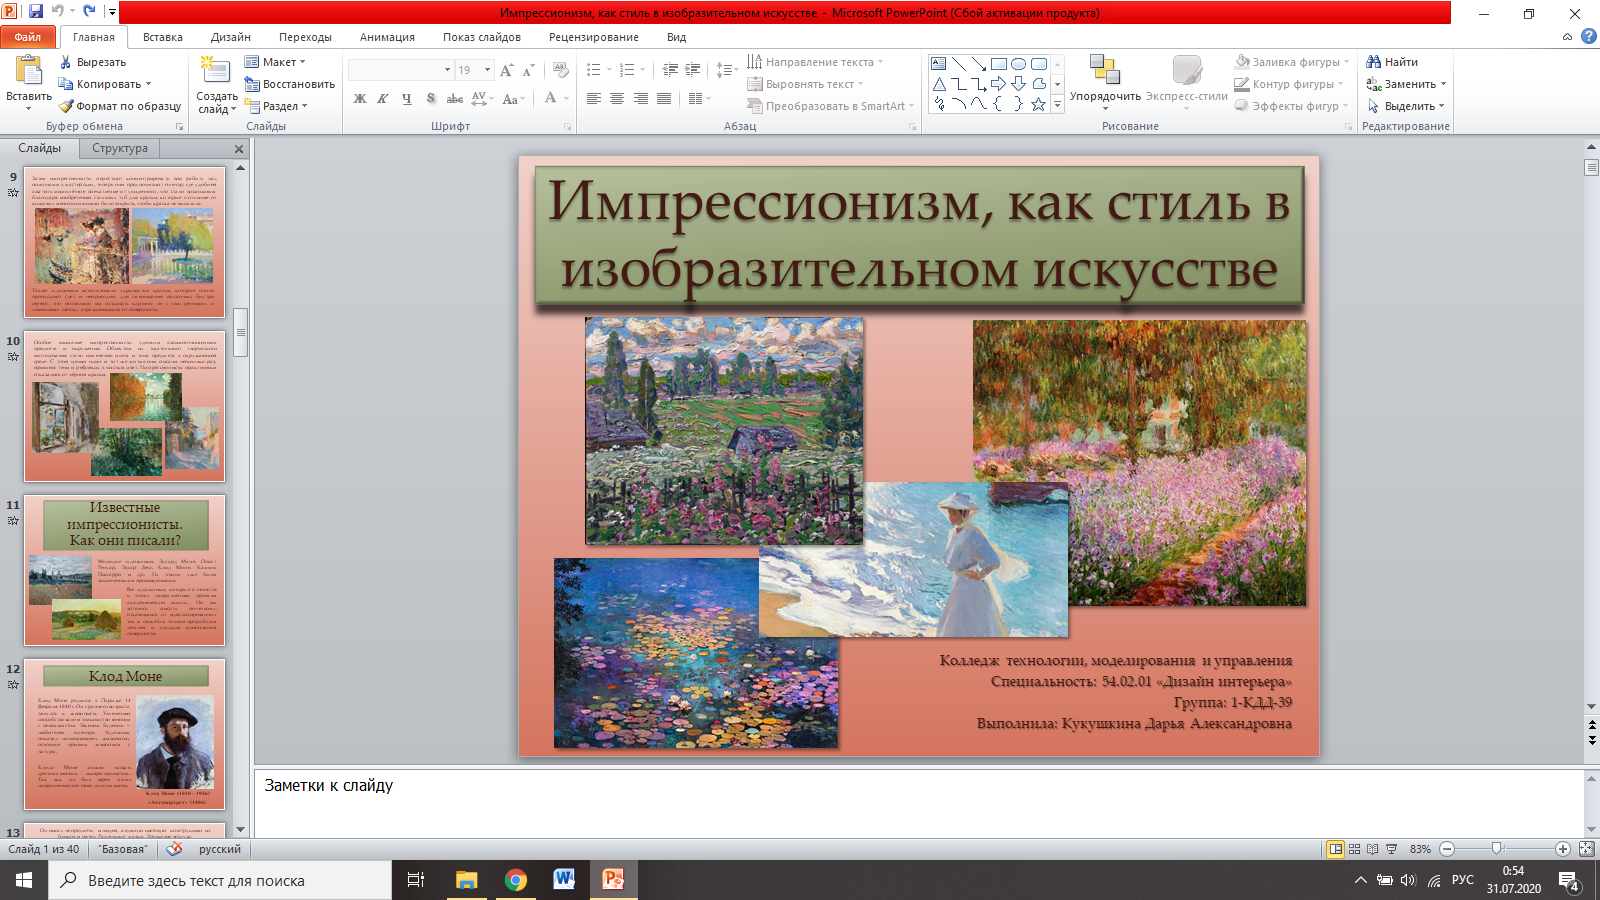Switch to the Design (Дизайн) tab
1600x900 pixels.
tap(230, 37)
